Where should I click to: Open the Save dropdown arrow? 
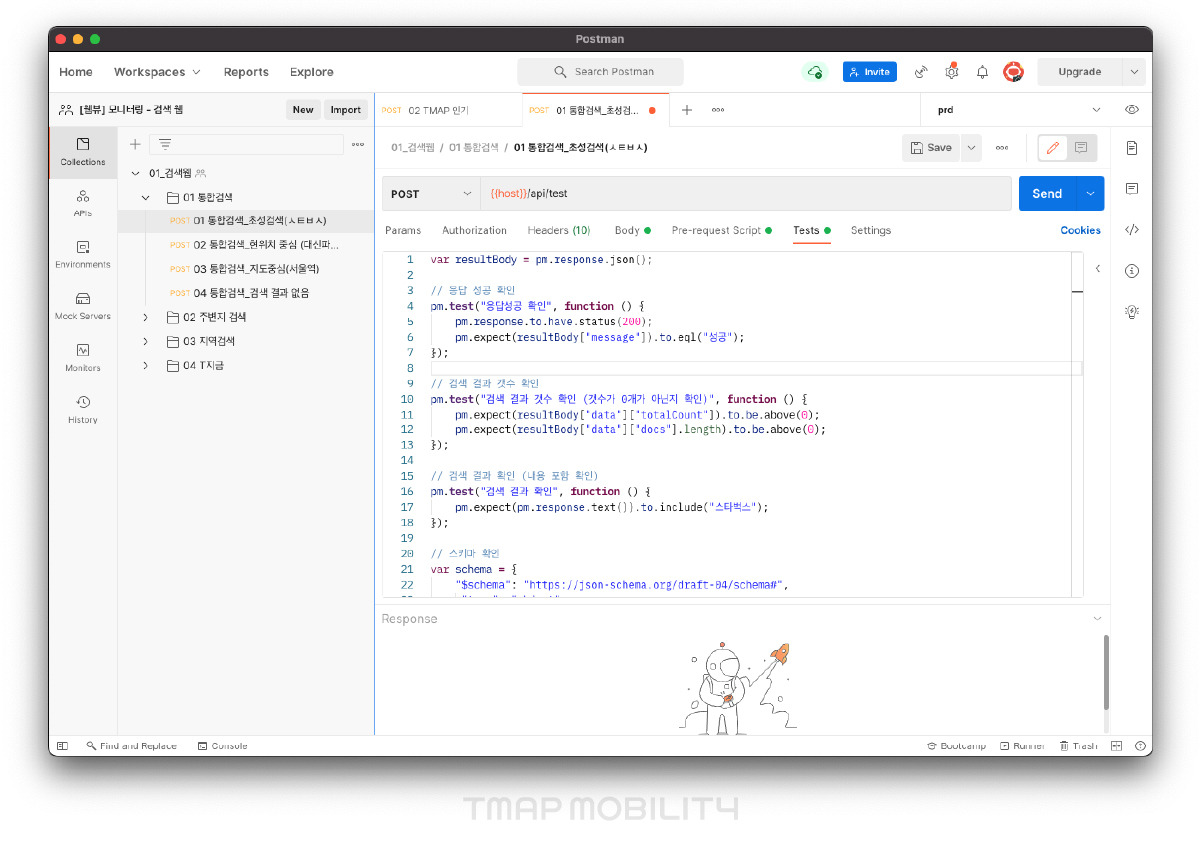coord(971,147)
